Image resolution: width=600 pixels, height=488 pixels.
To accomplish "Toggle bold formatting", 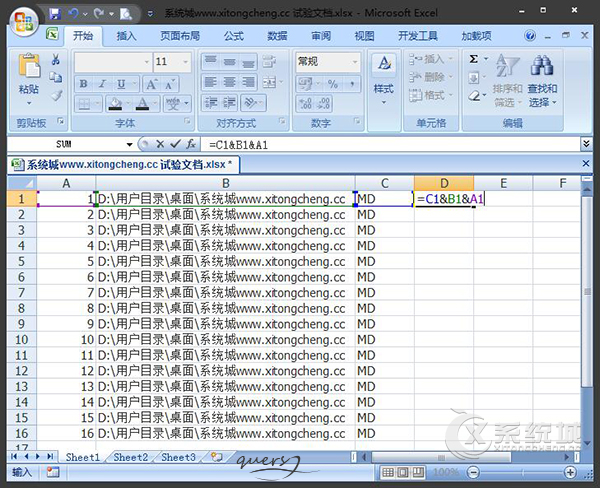I will pyautogui.click(x=83, y=84).
